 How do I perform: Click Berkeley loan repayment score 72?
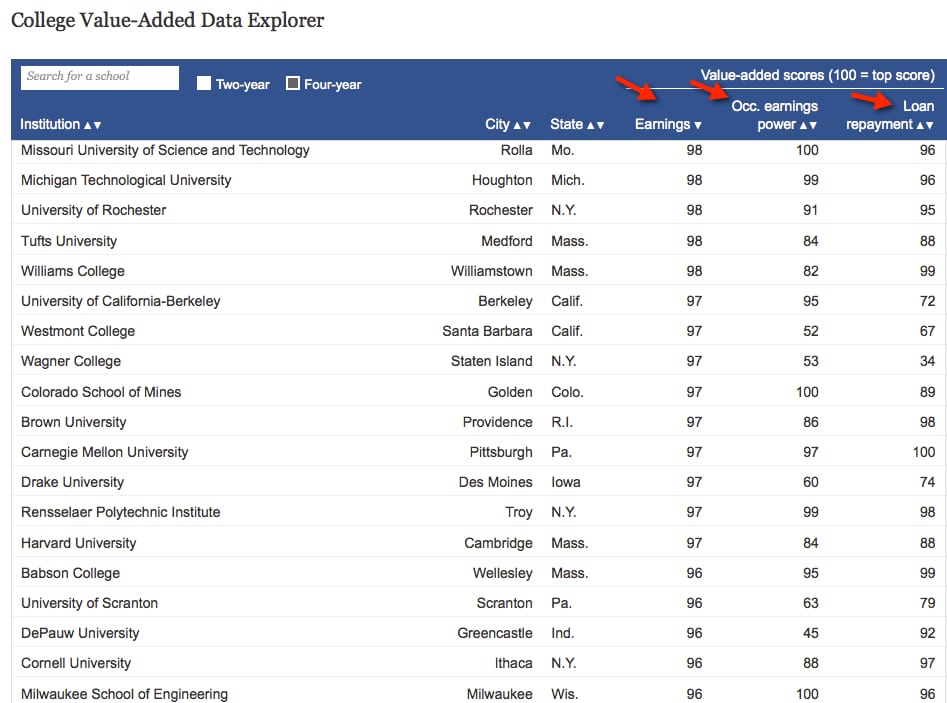tap(927, 301)
